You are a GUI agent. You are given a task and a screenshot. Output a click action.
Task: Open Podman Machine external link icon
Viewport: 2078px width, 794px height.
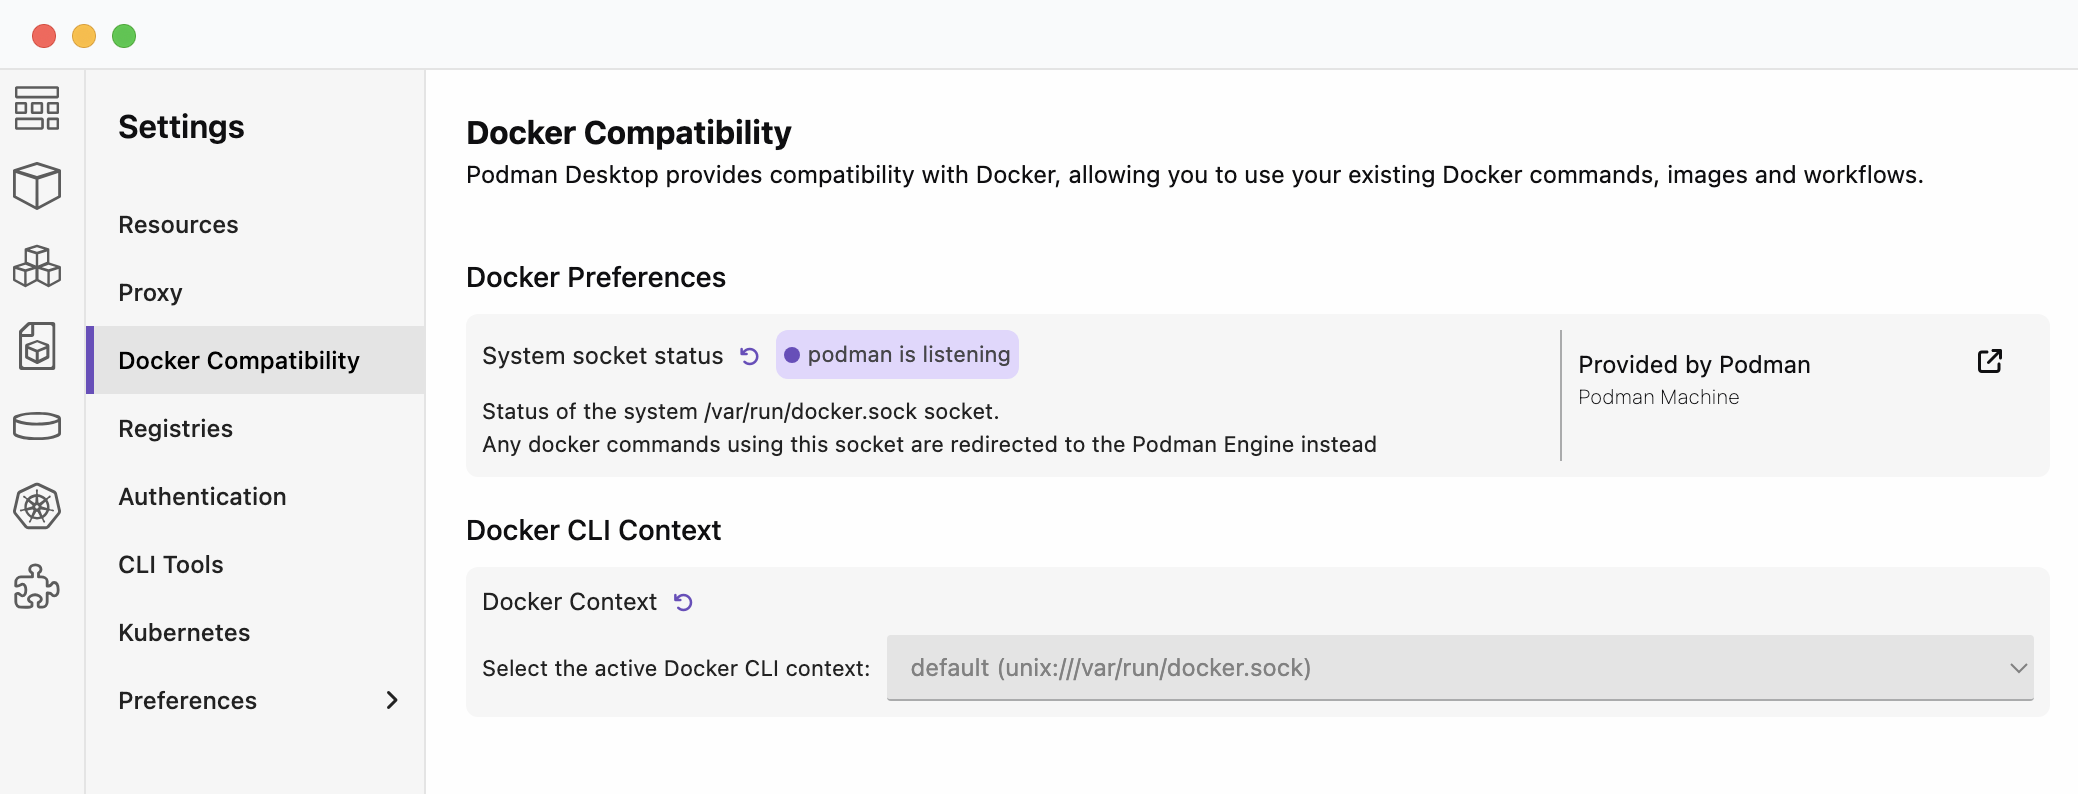[x=1989, y=362]
